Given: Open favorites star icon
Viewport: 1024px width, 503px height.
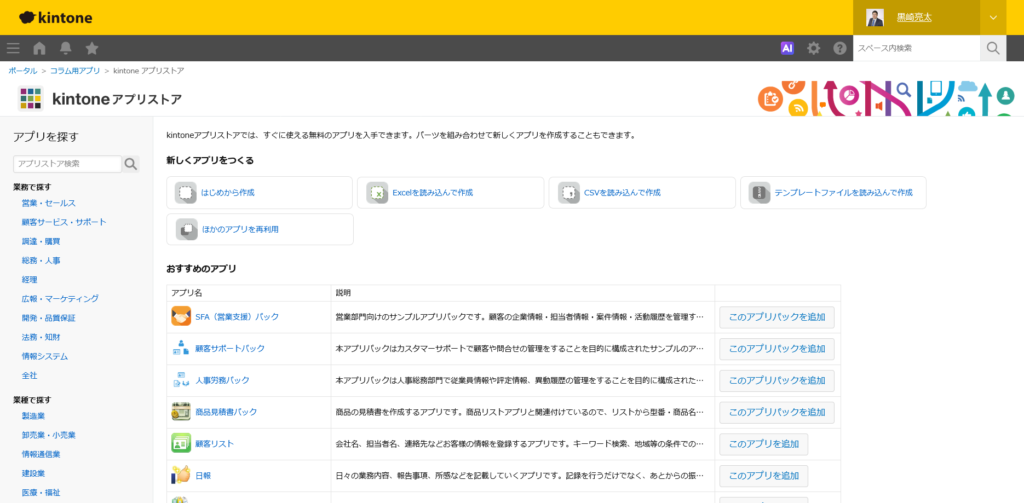Looking at the screenshot, I should (x=92, y=48).
